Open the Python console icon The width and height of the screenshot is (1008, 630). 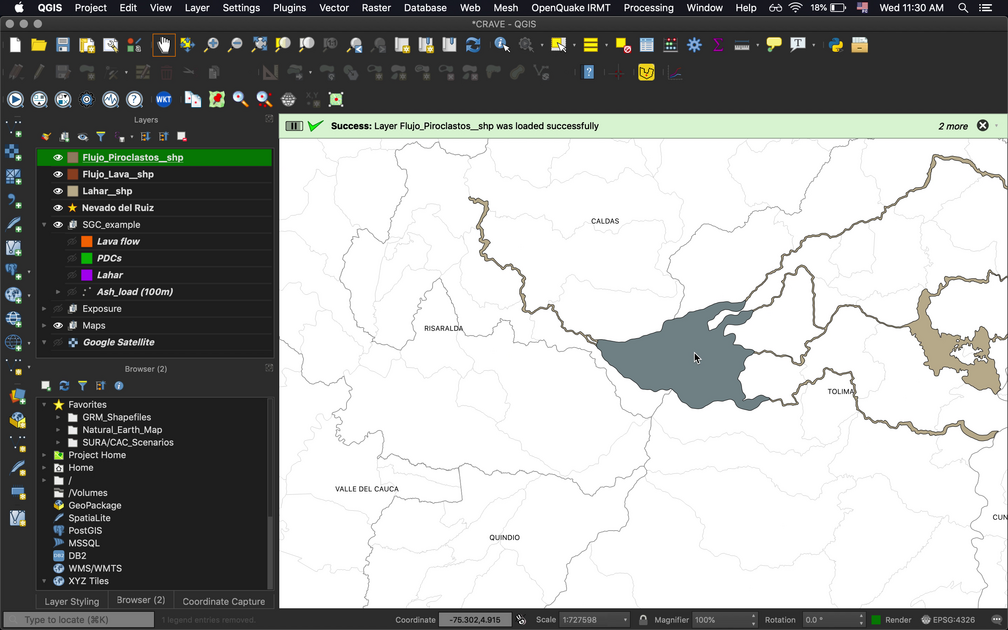click(836, 45)
